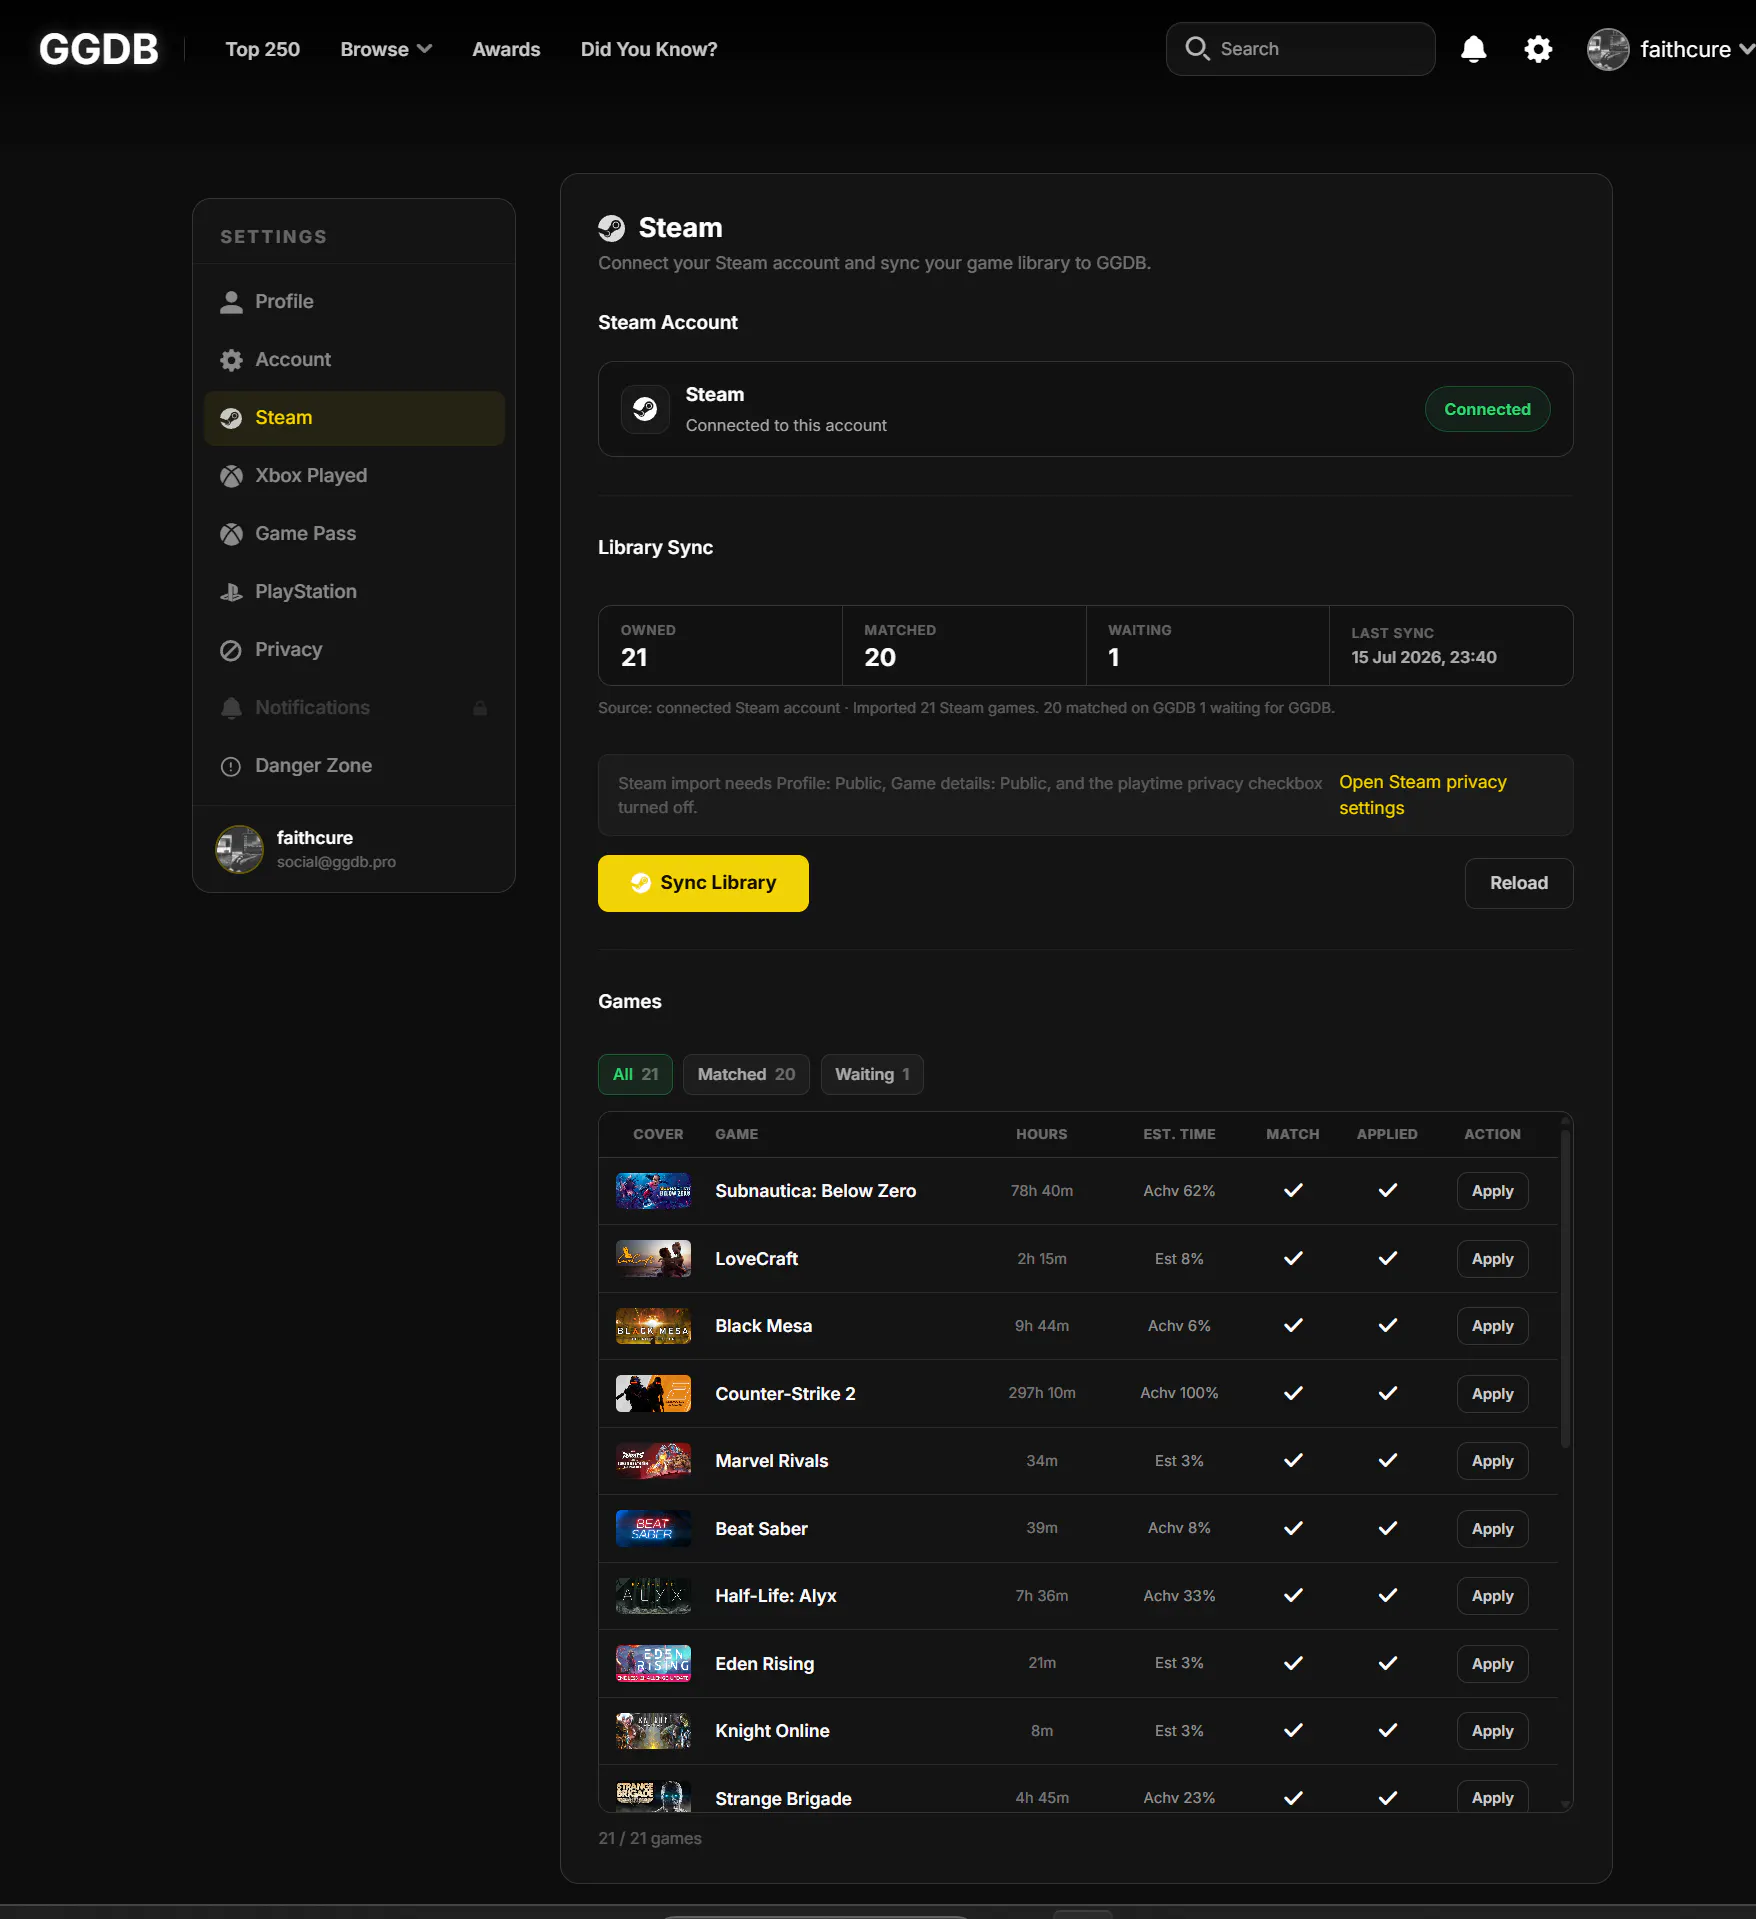Click Counter-Strike 2 cover thumbnail

click(x=653, y=1393)
